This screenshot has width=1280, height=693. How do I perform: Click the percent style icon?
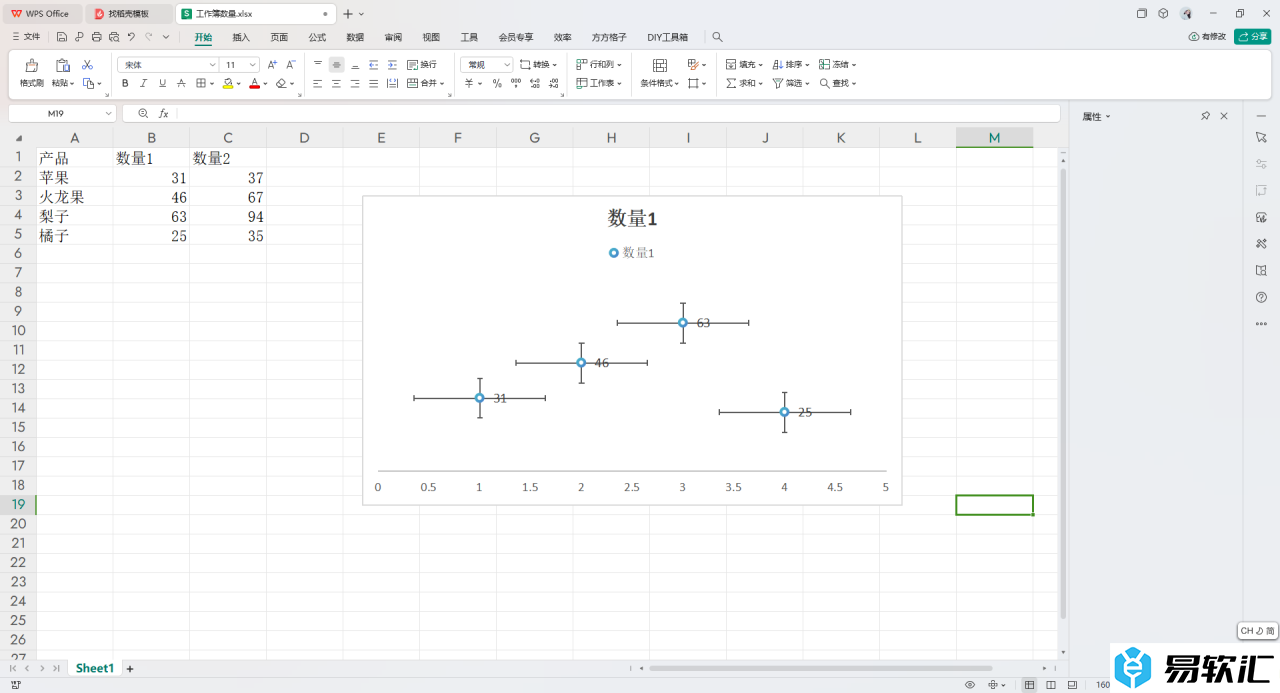pyautogui.click(x=497, y=84)
